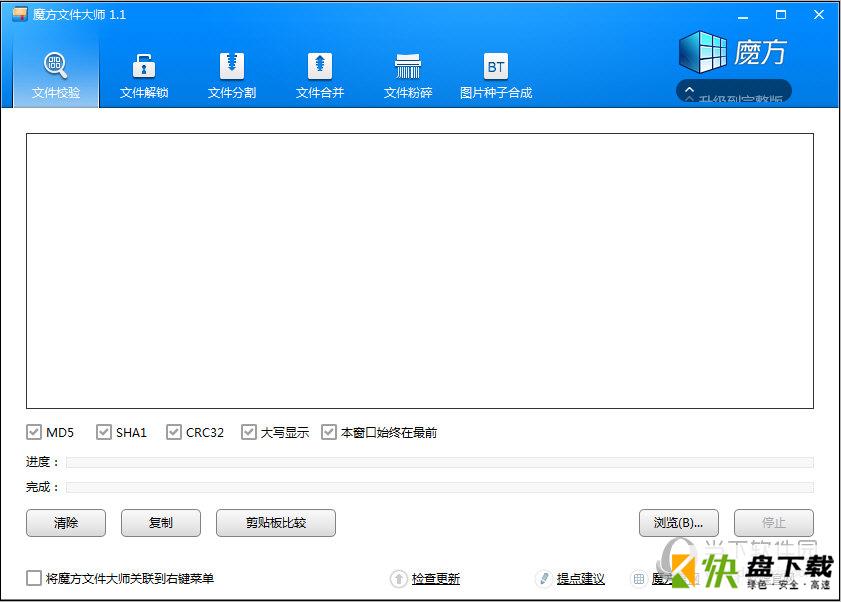Click the 停止 stop button
Image resolution: width=841 pixels, height=602 pixels.
[x=773, y=523]
